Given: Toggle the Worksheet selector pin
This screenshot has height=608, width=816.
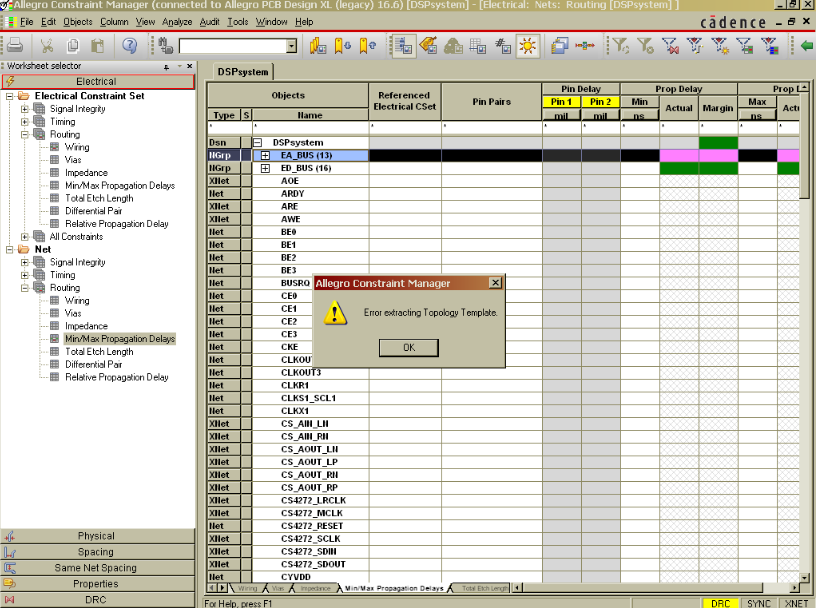Looking at the screenshot, I should pyautogui.click(x=167, y=66).
